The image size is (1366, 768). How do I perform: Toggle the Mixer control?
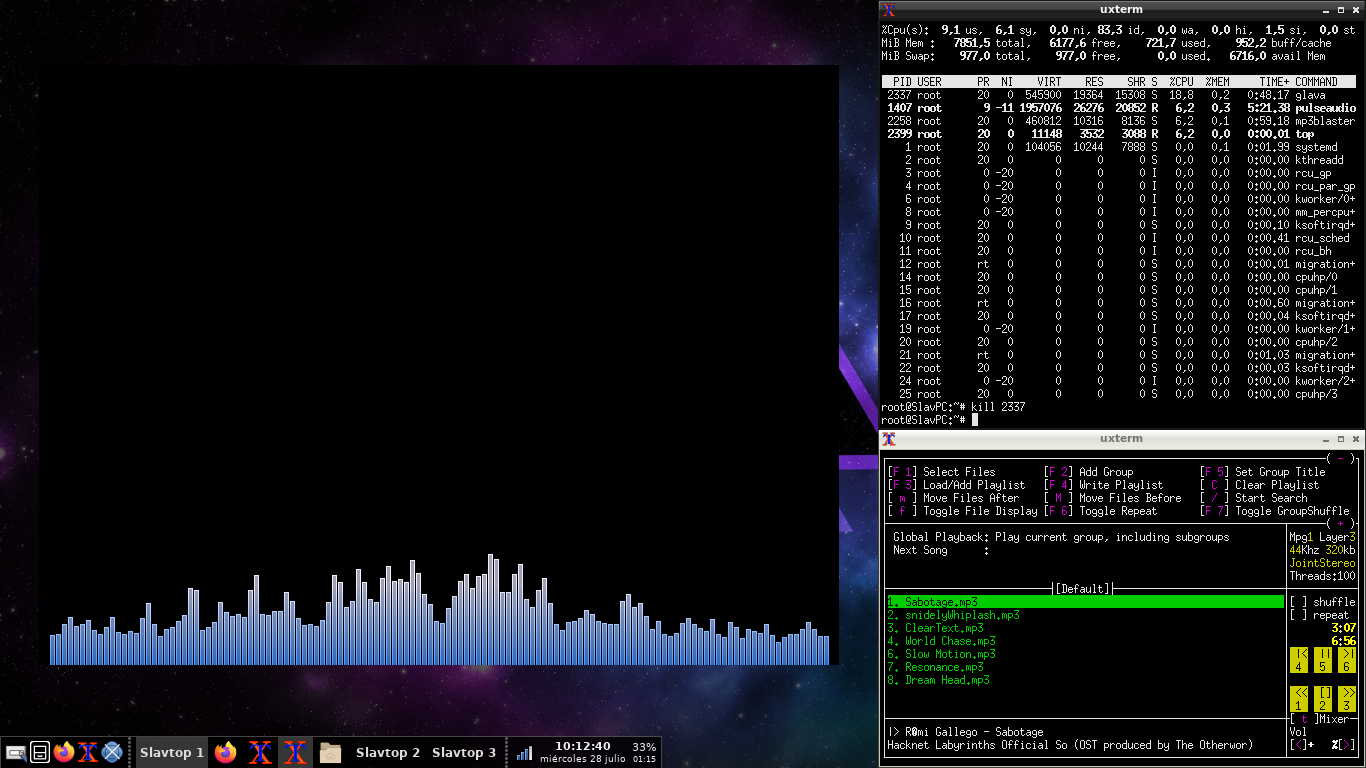click(x=1305, y=717)
